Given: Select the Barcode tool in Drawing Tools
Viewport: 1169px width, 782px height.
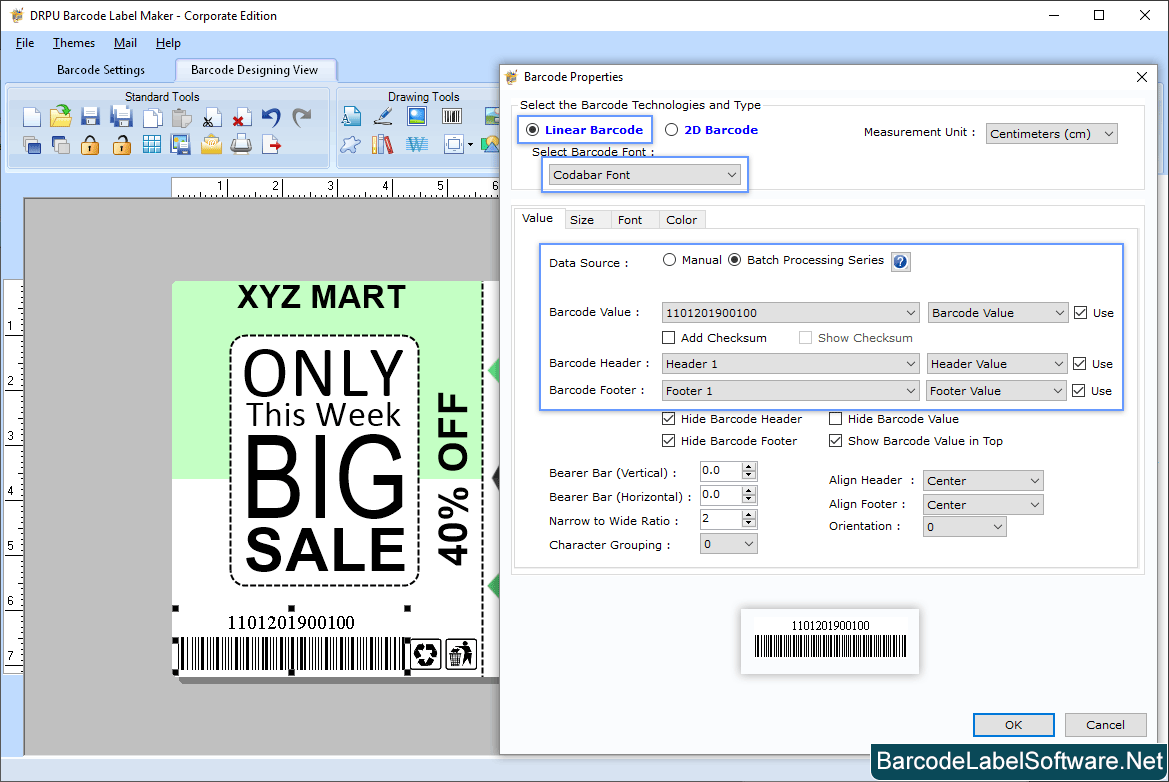Looking at the screenshot, I should tap(453, 116).
